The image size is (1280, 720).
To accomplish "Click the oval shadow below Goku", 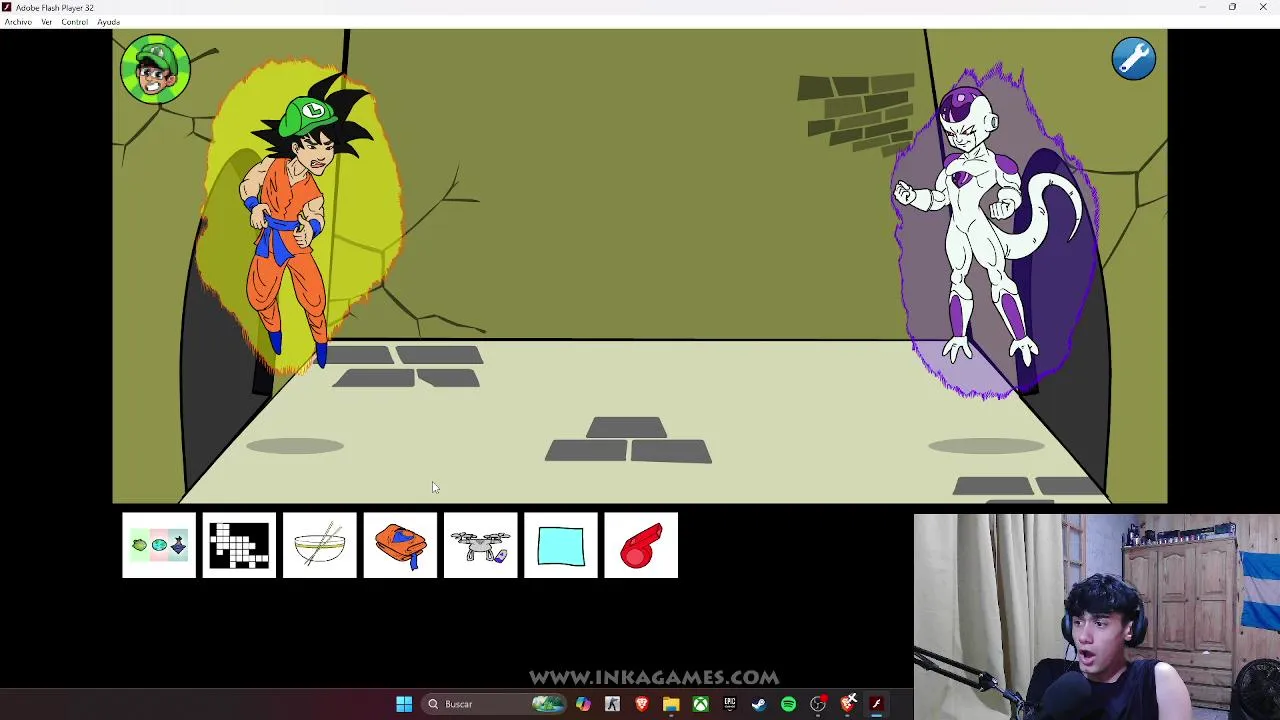I will [295, 446].
